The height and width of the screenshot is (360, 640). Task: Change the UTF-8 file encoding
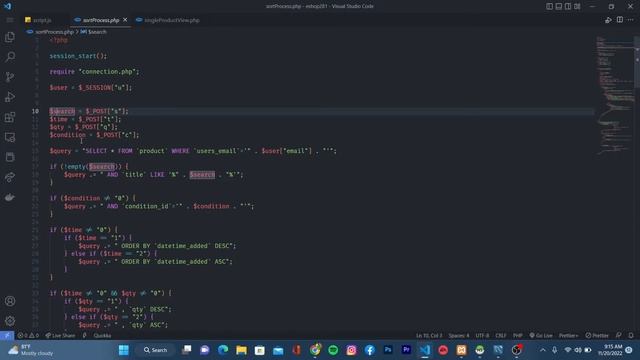point(482,336)
